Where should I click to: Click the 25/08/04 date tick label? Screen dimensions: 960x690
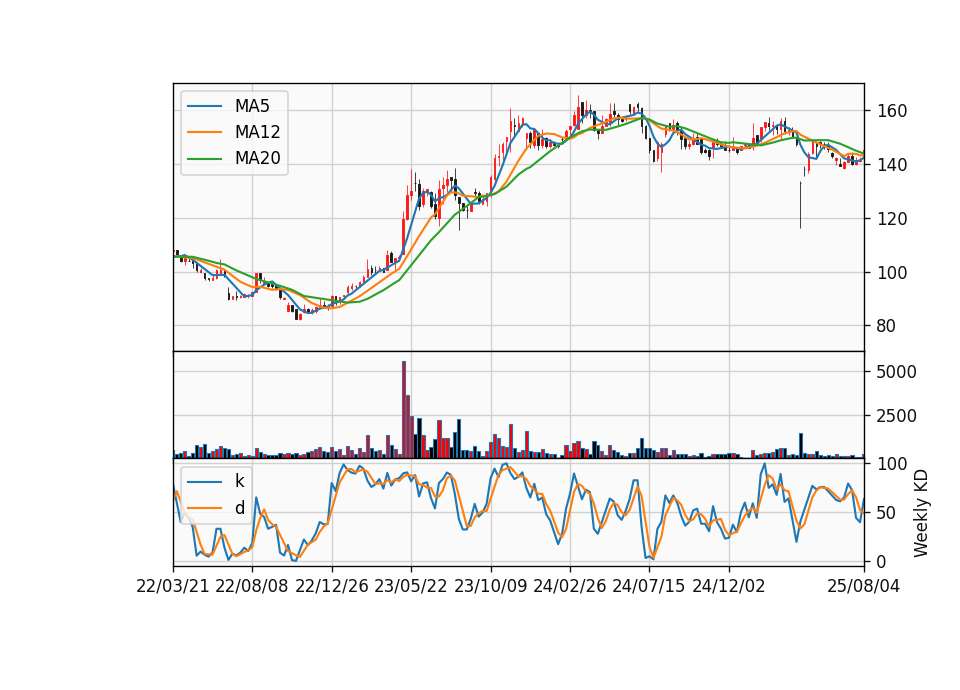(x=863, y=586)
